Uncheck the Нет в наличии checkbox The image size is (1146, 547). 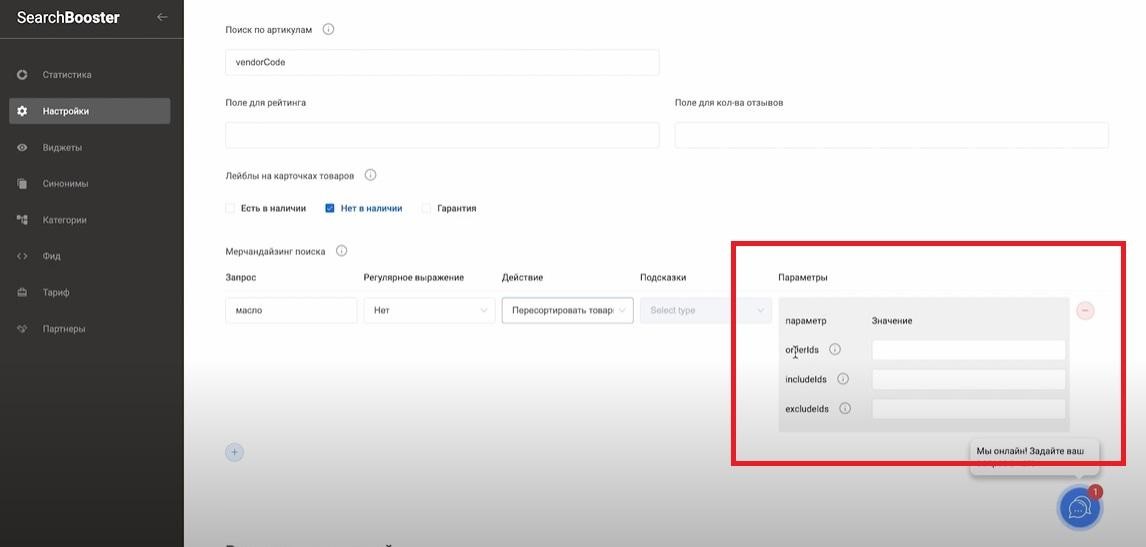tap(330, 208)
